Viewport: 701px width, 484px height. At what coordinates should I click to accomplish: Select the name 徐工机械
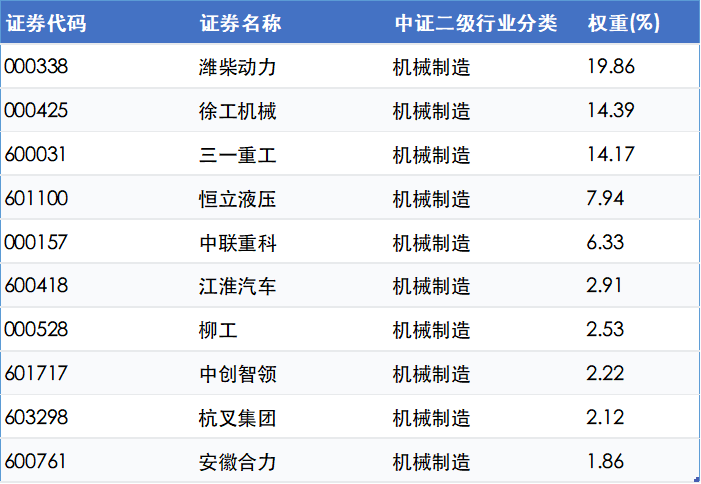(238, 111)
